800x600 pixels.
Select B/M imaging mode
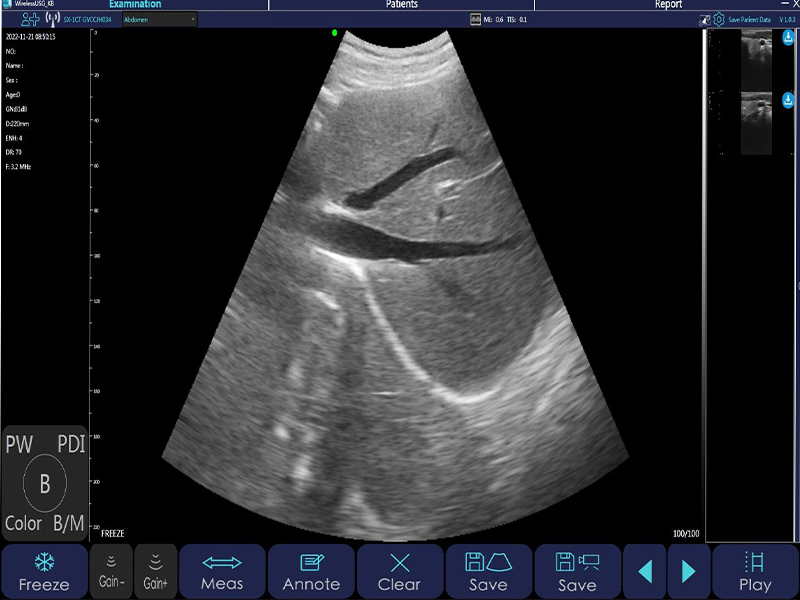[69, 523]
